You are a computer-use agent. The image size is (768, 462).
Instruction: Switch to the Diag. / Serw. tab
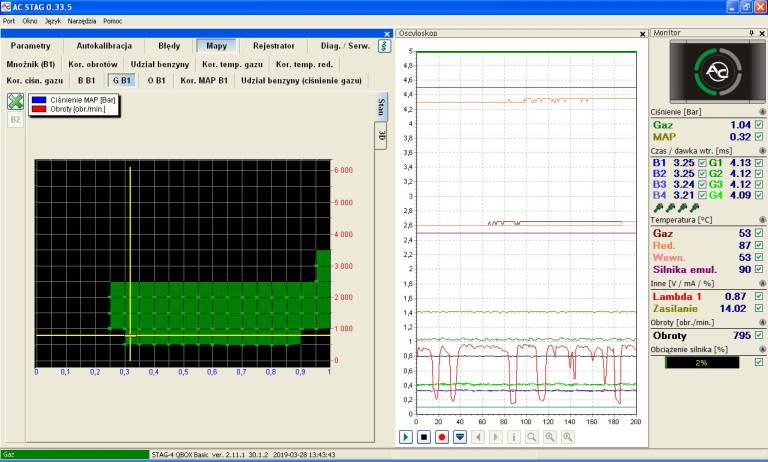click(346, 46)
